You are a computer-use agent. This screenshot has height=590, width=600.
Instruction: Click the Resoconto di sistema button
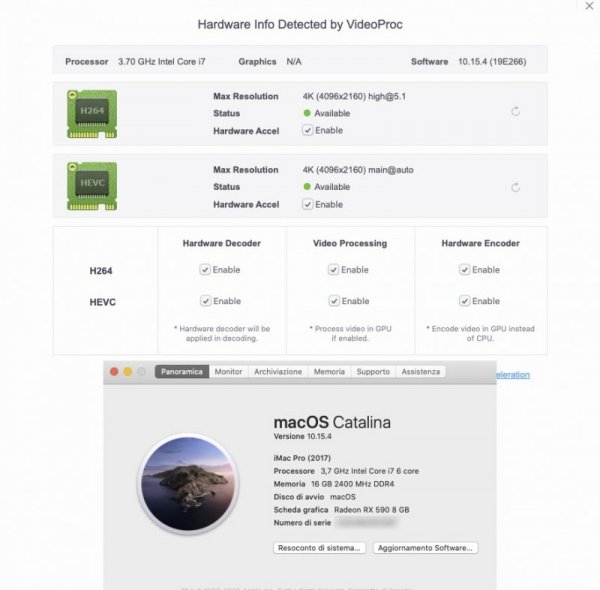coord(319,548)
